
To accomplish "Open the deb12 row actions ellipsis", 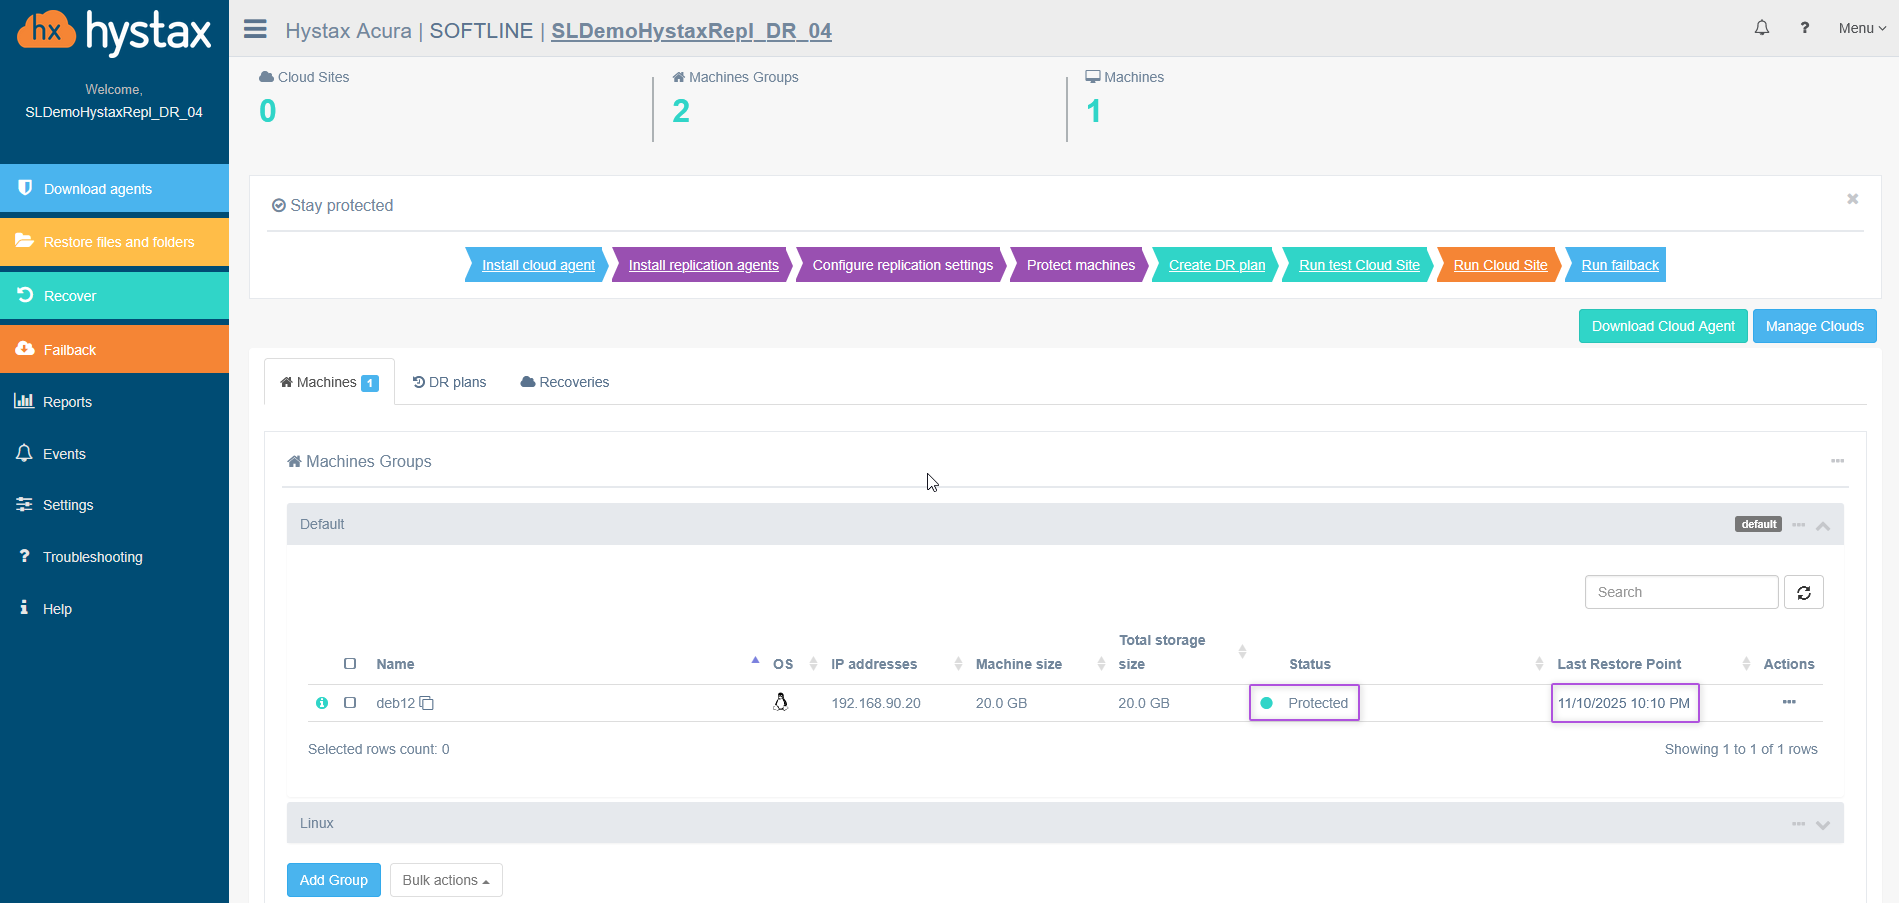I will pos(1788,702).
